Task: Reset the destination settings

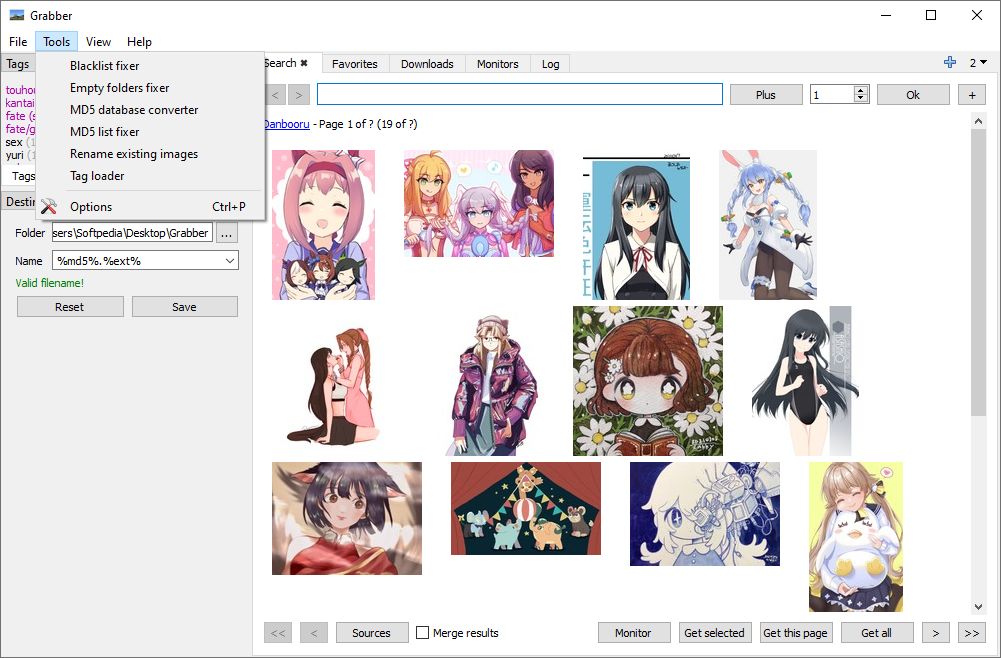Action: point(70,306)
